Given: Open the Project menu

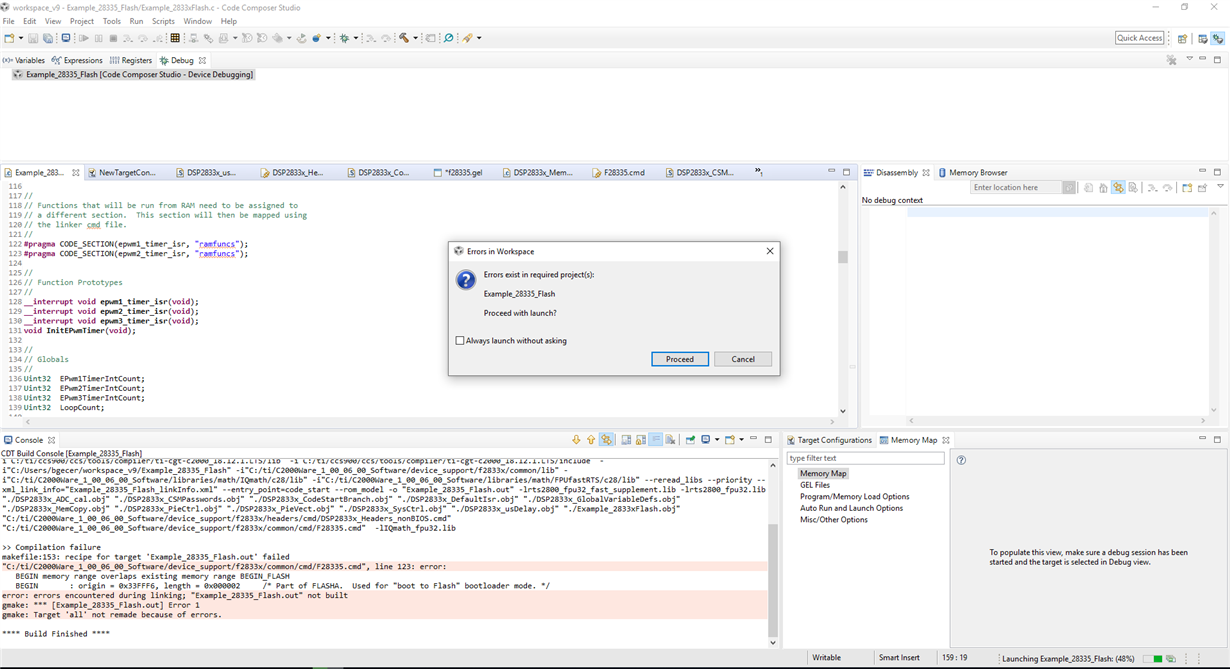Looking at the screenshot, I should pos(82,21).
